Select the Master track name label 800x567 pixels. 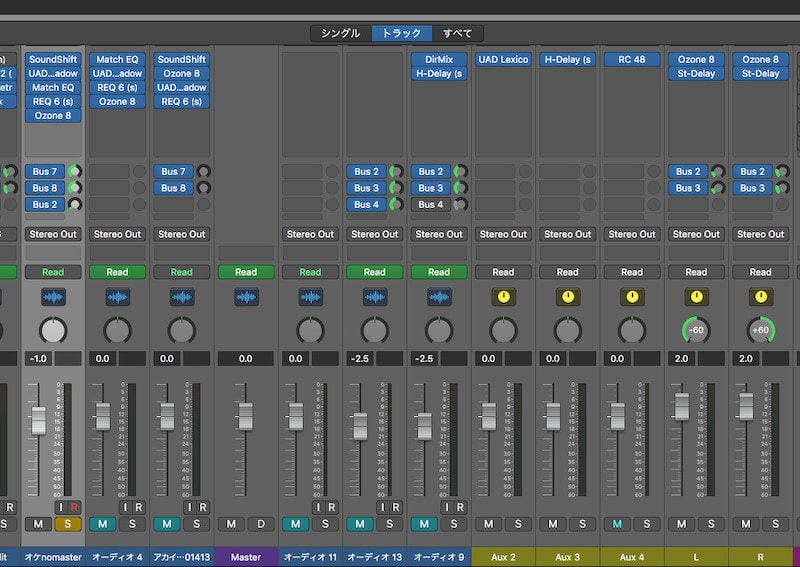click(246, 557)
